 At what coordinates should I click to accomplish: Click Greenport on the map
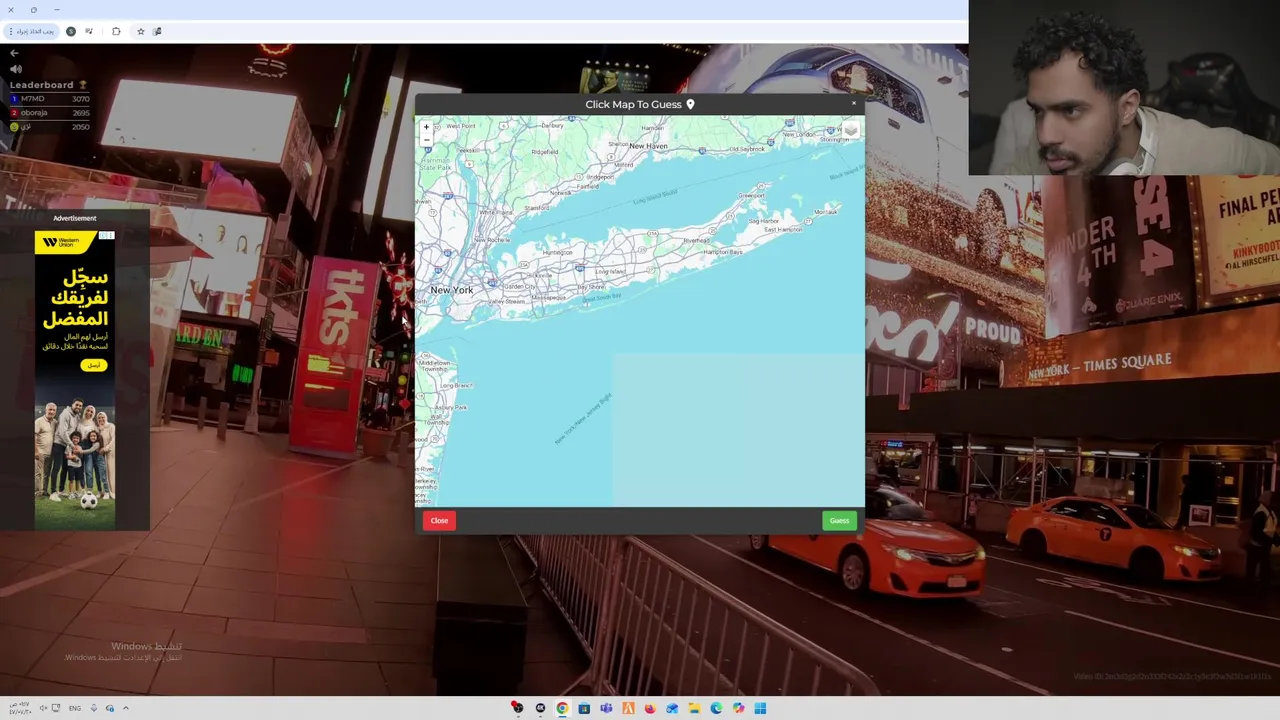[x=751, y=196]
